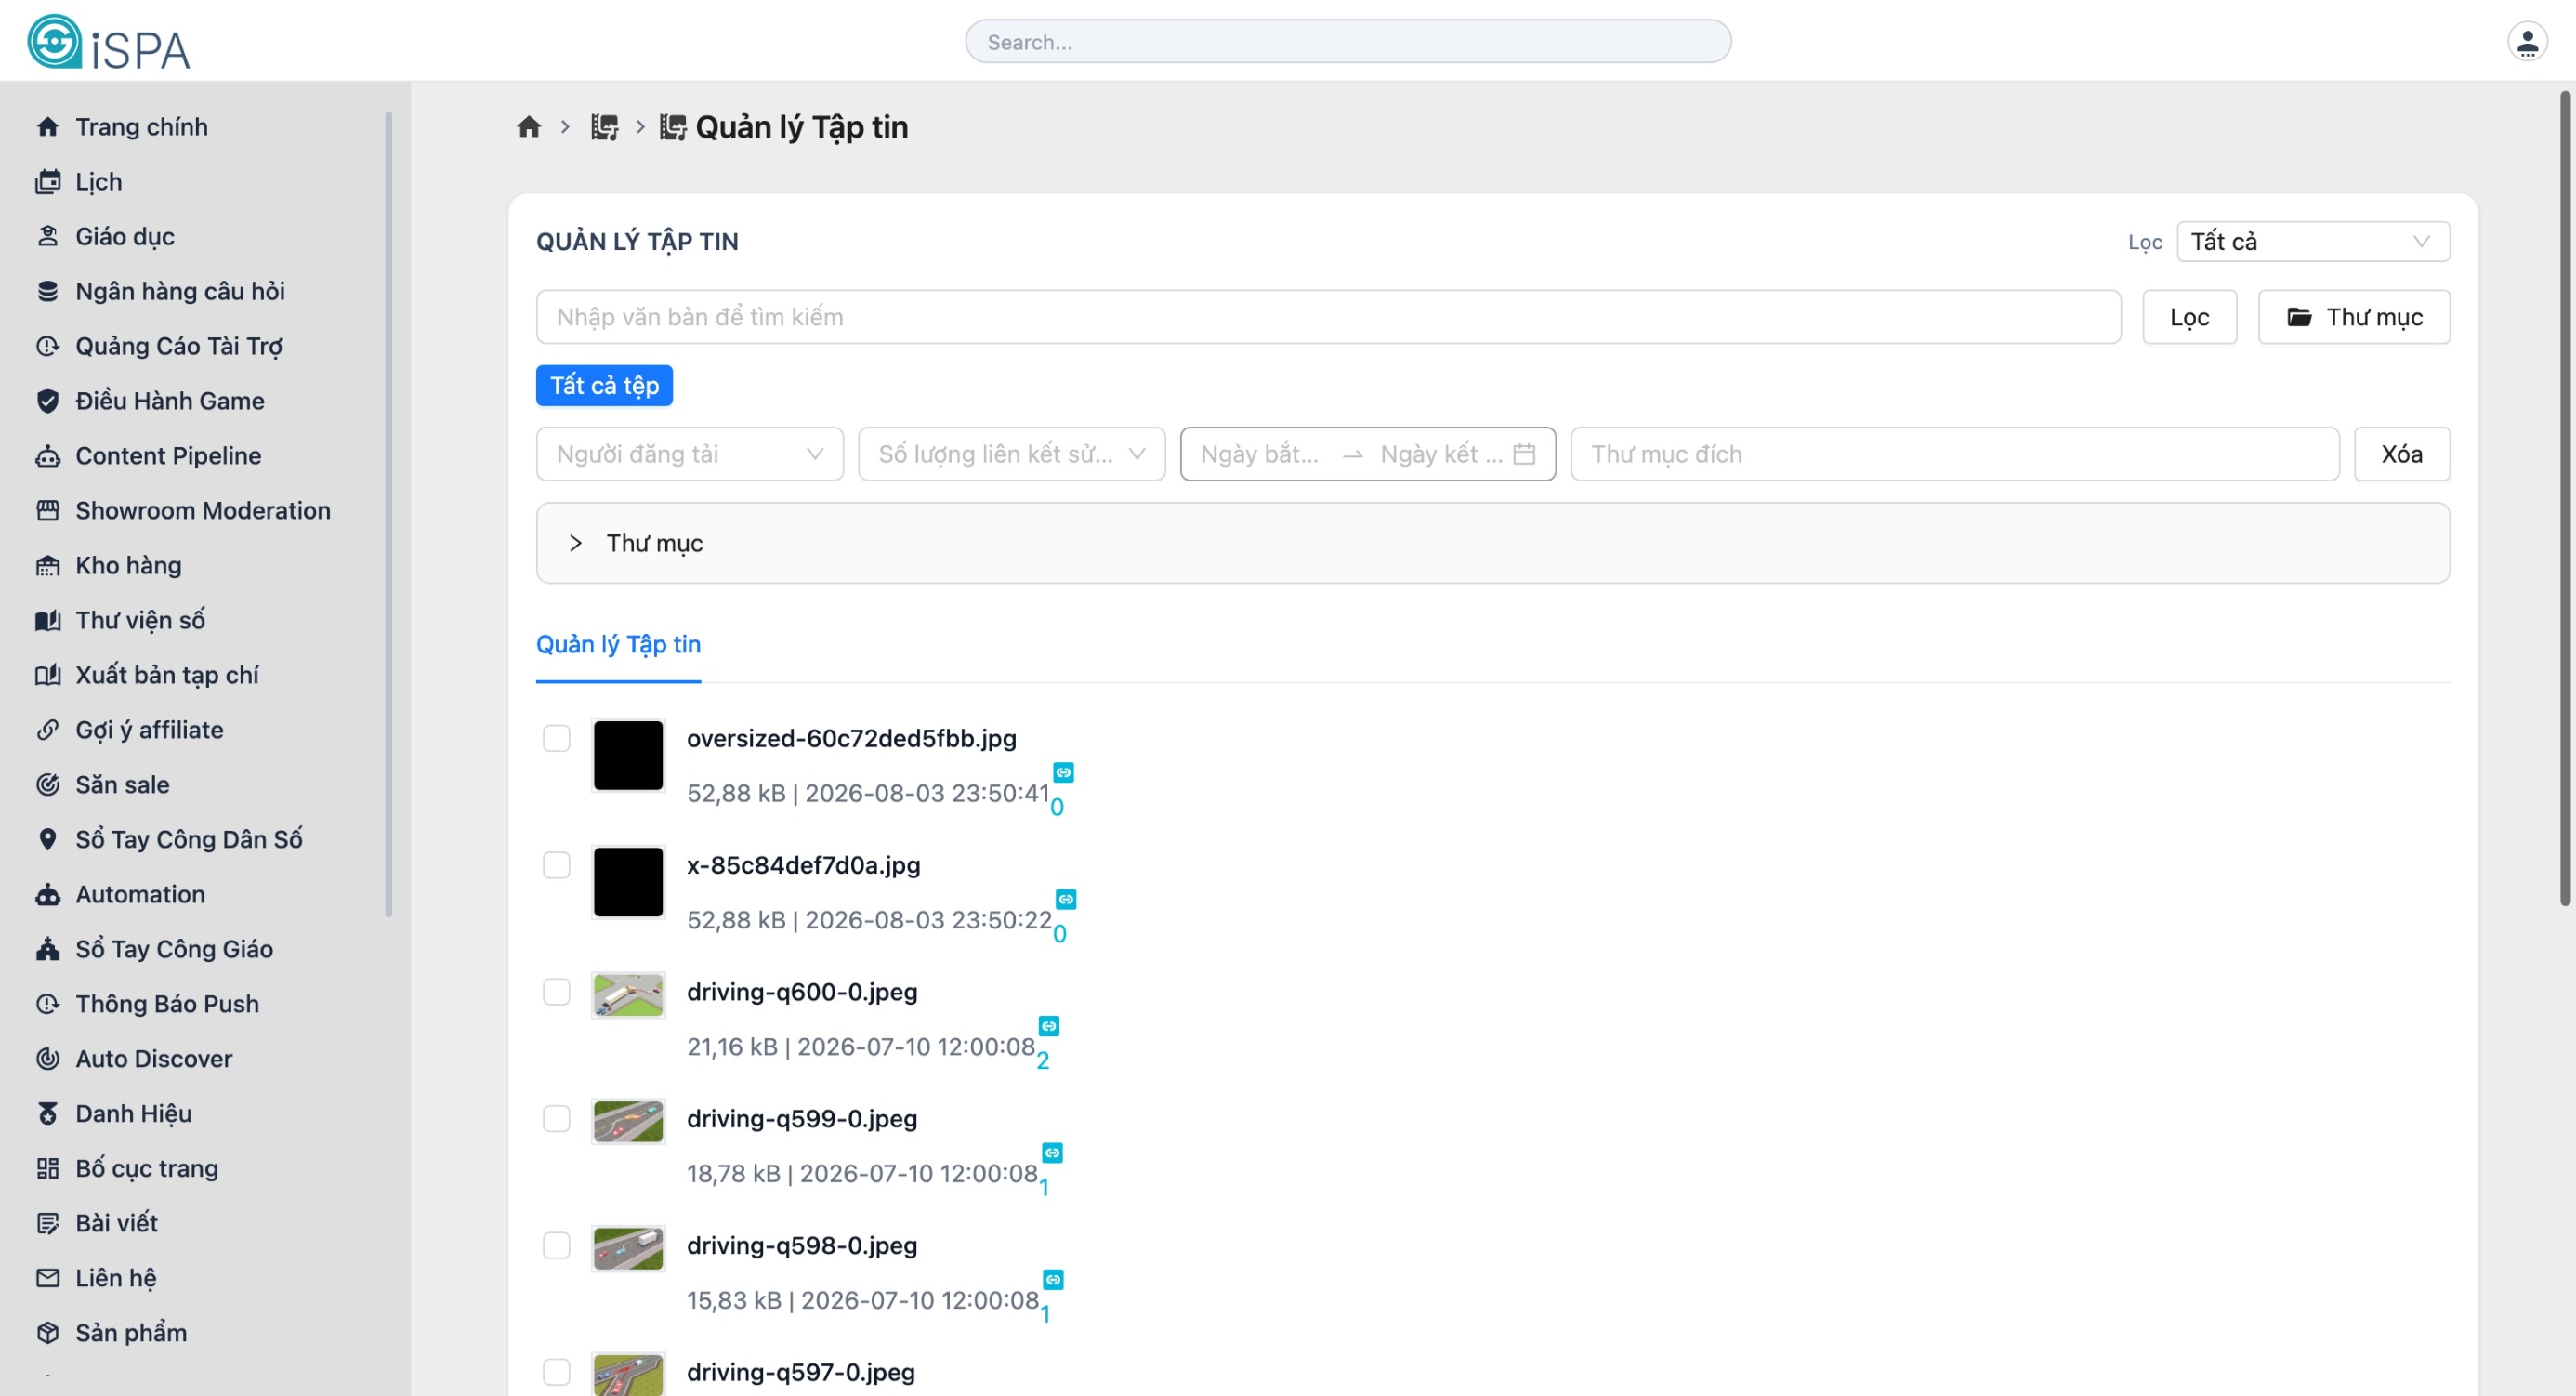Screen dimensions: 2576x1396
Task: Click the Kho hàng warehouse sidebar icon
Action: pyautogui.click(x=47, y=566)
